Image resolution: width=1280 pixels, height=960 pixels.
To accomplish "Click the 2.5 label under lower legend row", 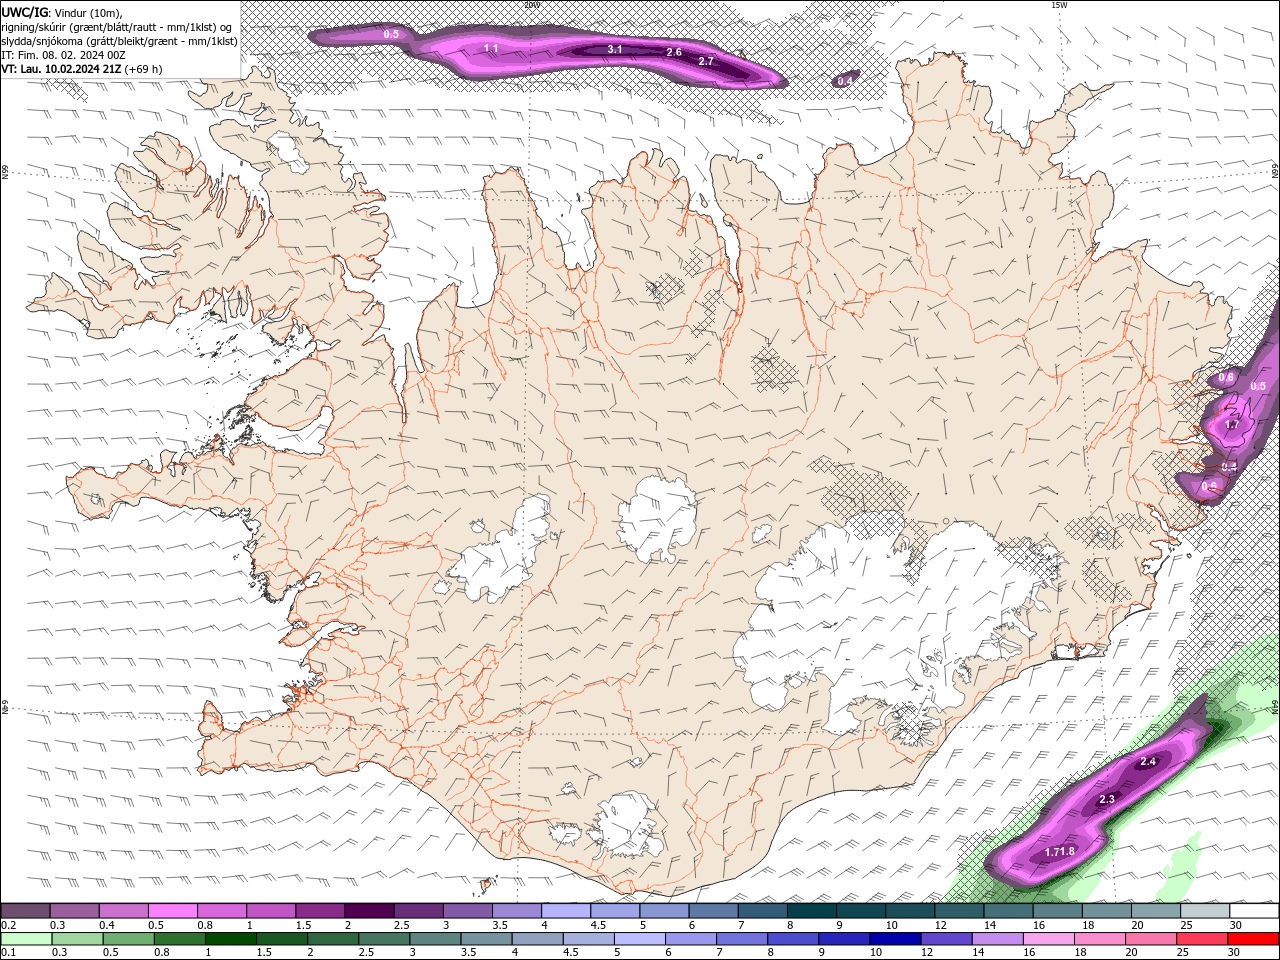I will click(366, 952).
